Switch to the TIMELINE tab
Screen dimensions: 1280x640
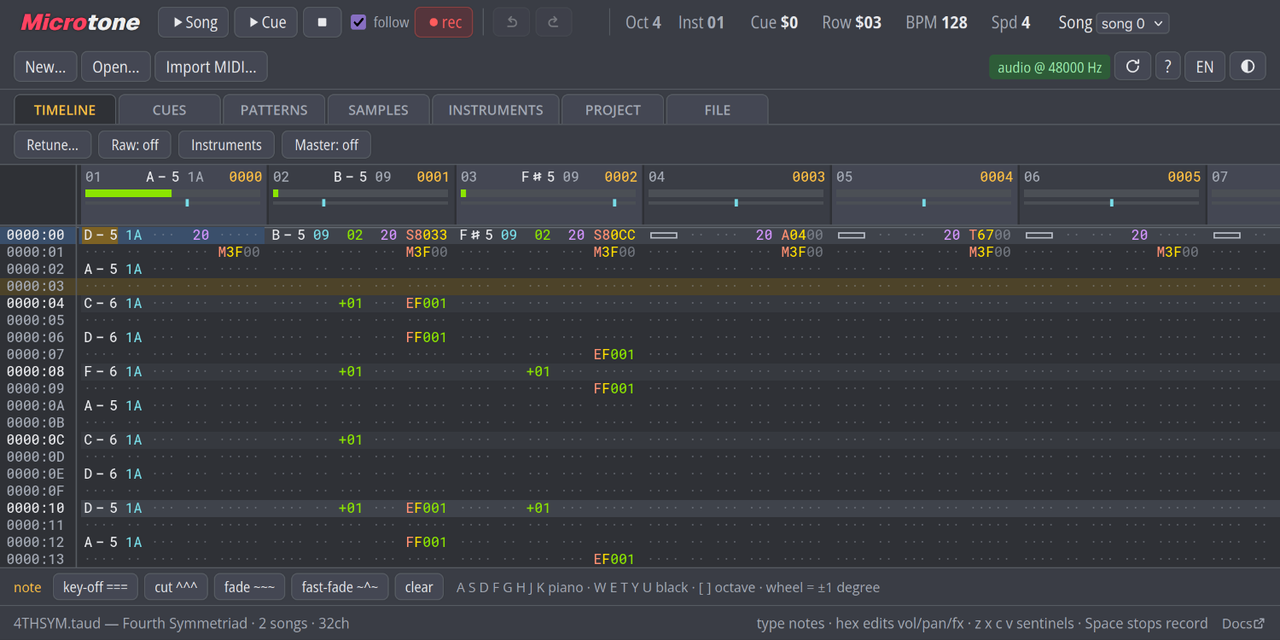[65, 110]
